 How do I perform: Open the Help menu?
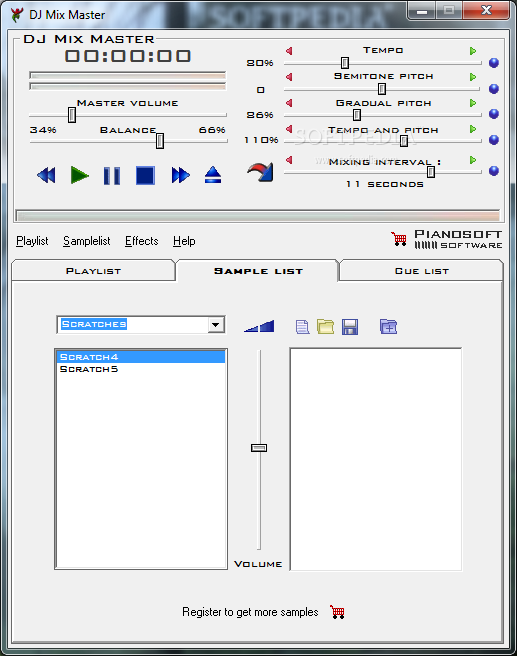coord(184,241)
